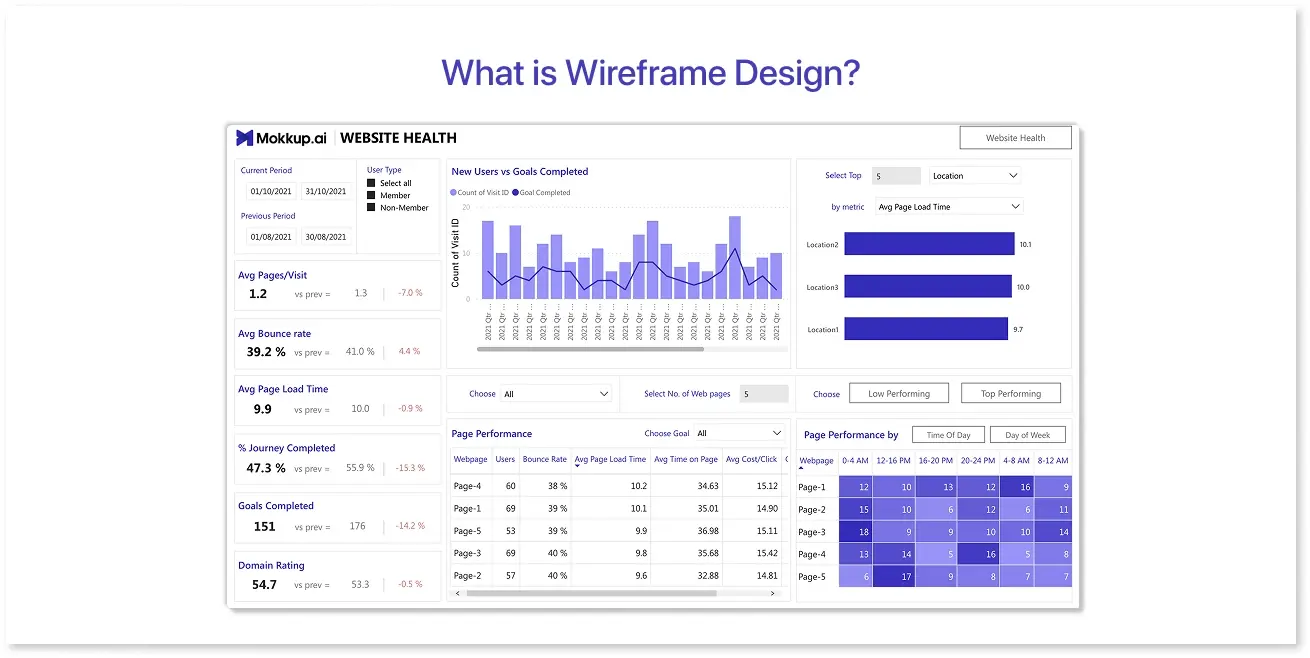
Task: Click the 4-8 AM heatmap column header
Action: pos(1015,461)
